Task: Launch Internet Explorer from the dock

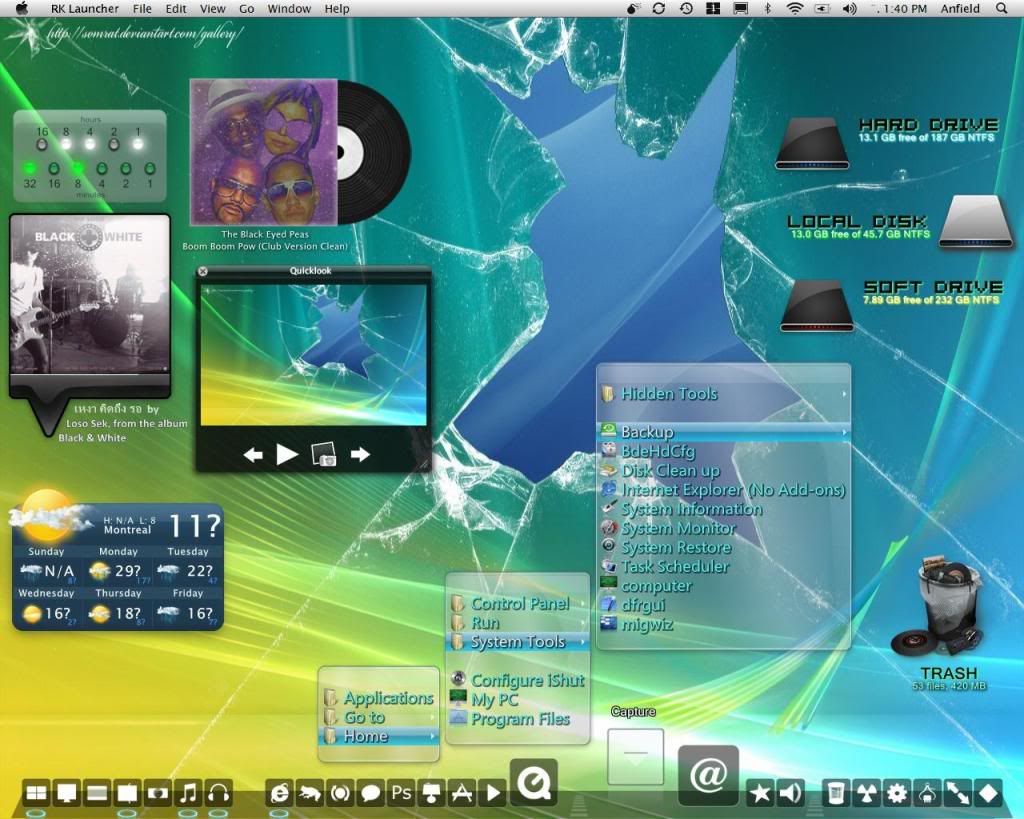Action: pos(279,793)
